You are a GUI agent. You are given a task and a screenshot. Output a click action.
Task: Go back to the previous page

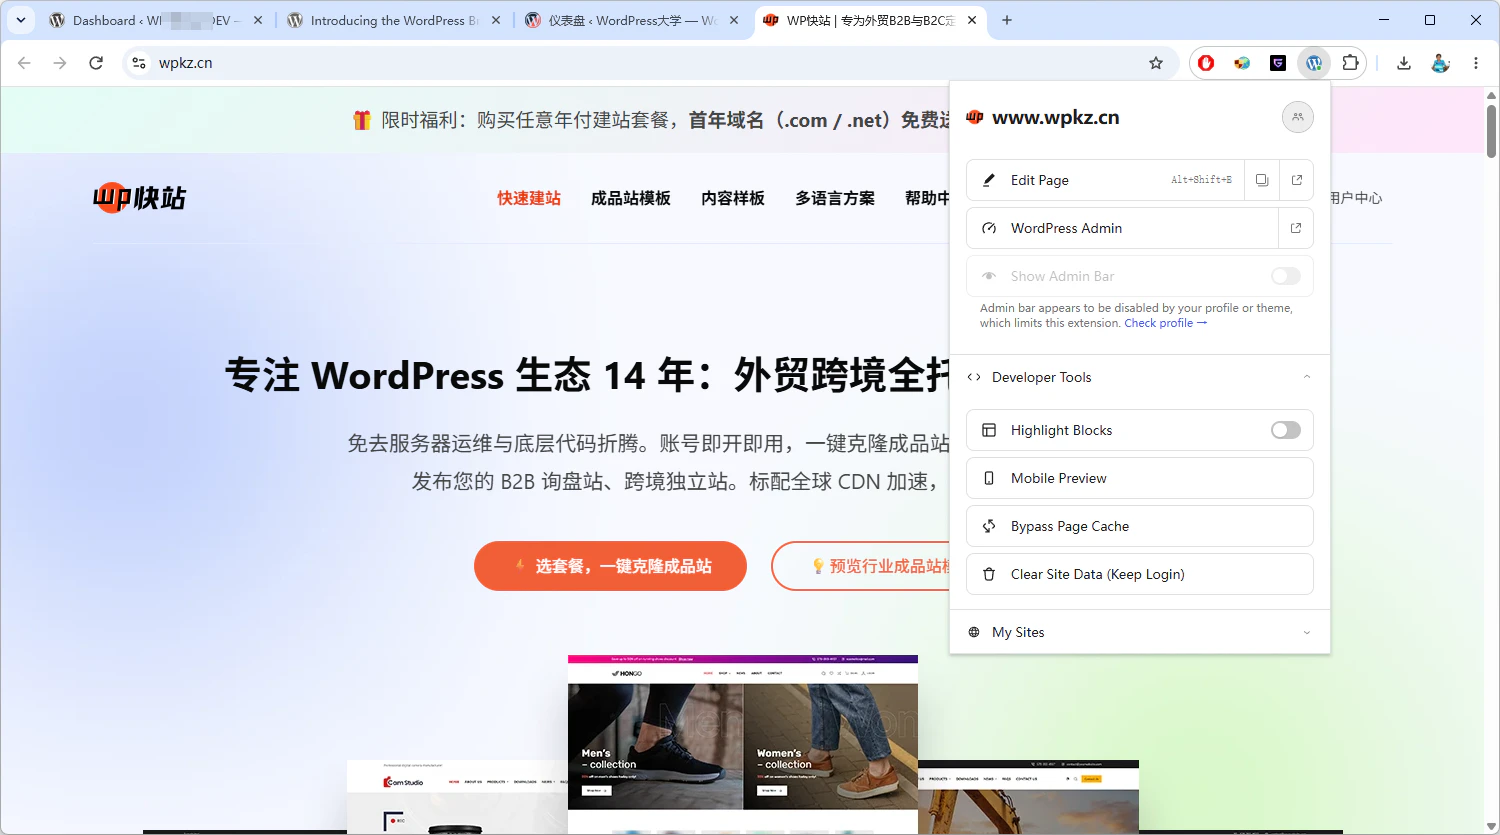(24, 63)
